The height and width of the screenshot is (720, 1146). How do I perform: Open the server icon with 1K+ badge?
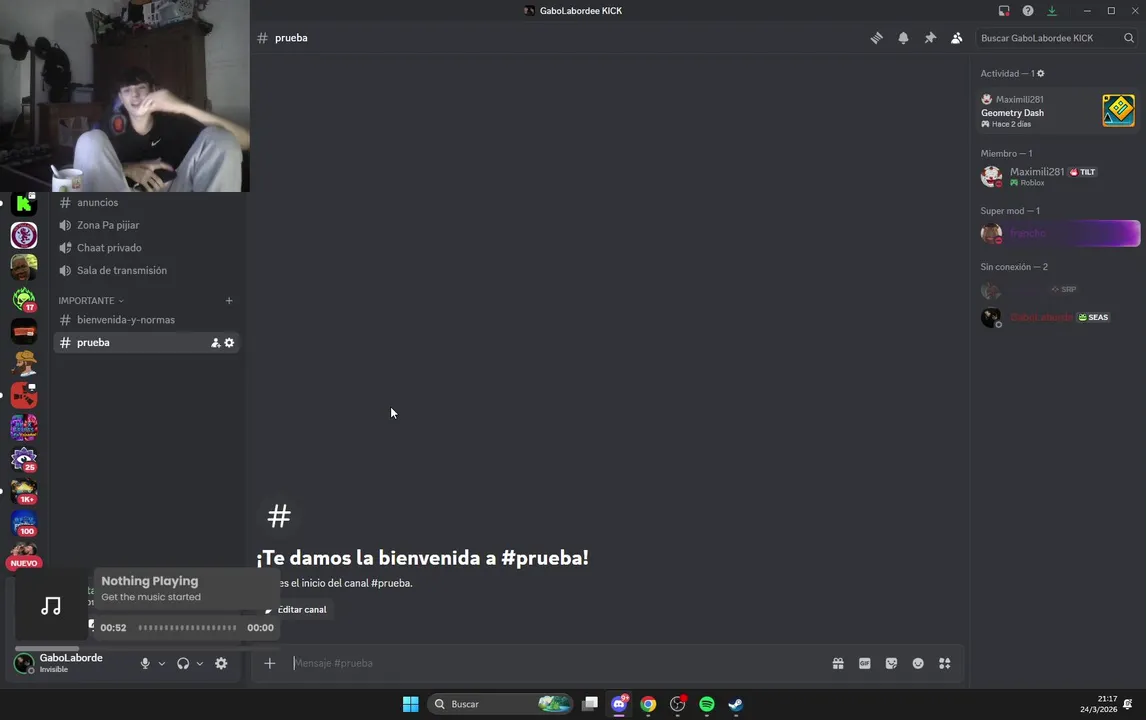click(24, 491)
